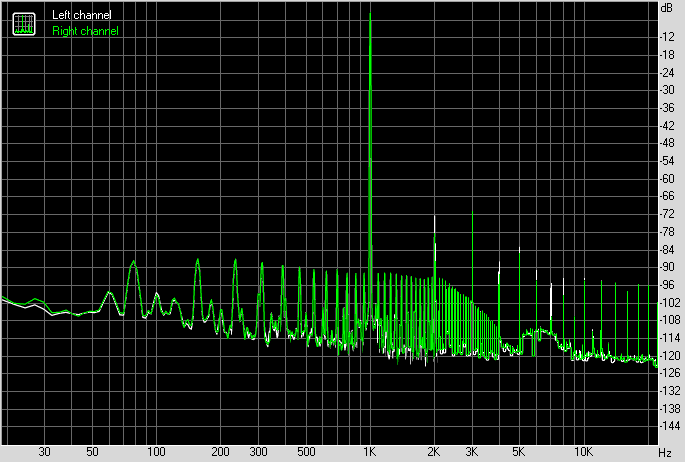Image resolution: width=685 pixels, height=462 pixels.
Task: Click the '200' frequency axis label
Action: click(220, 452)
